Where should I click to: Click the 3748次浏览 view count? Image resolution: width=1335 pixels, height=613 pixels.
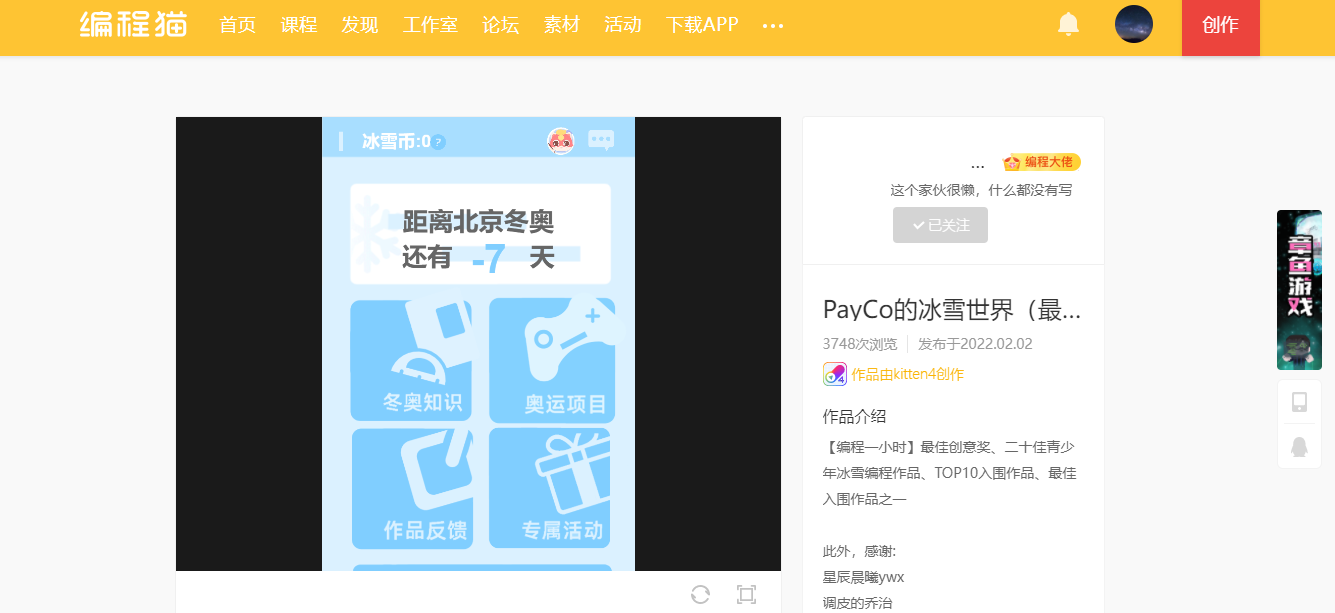860,344
